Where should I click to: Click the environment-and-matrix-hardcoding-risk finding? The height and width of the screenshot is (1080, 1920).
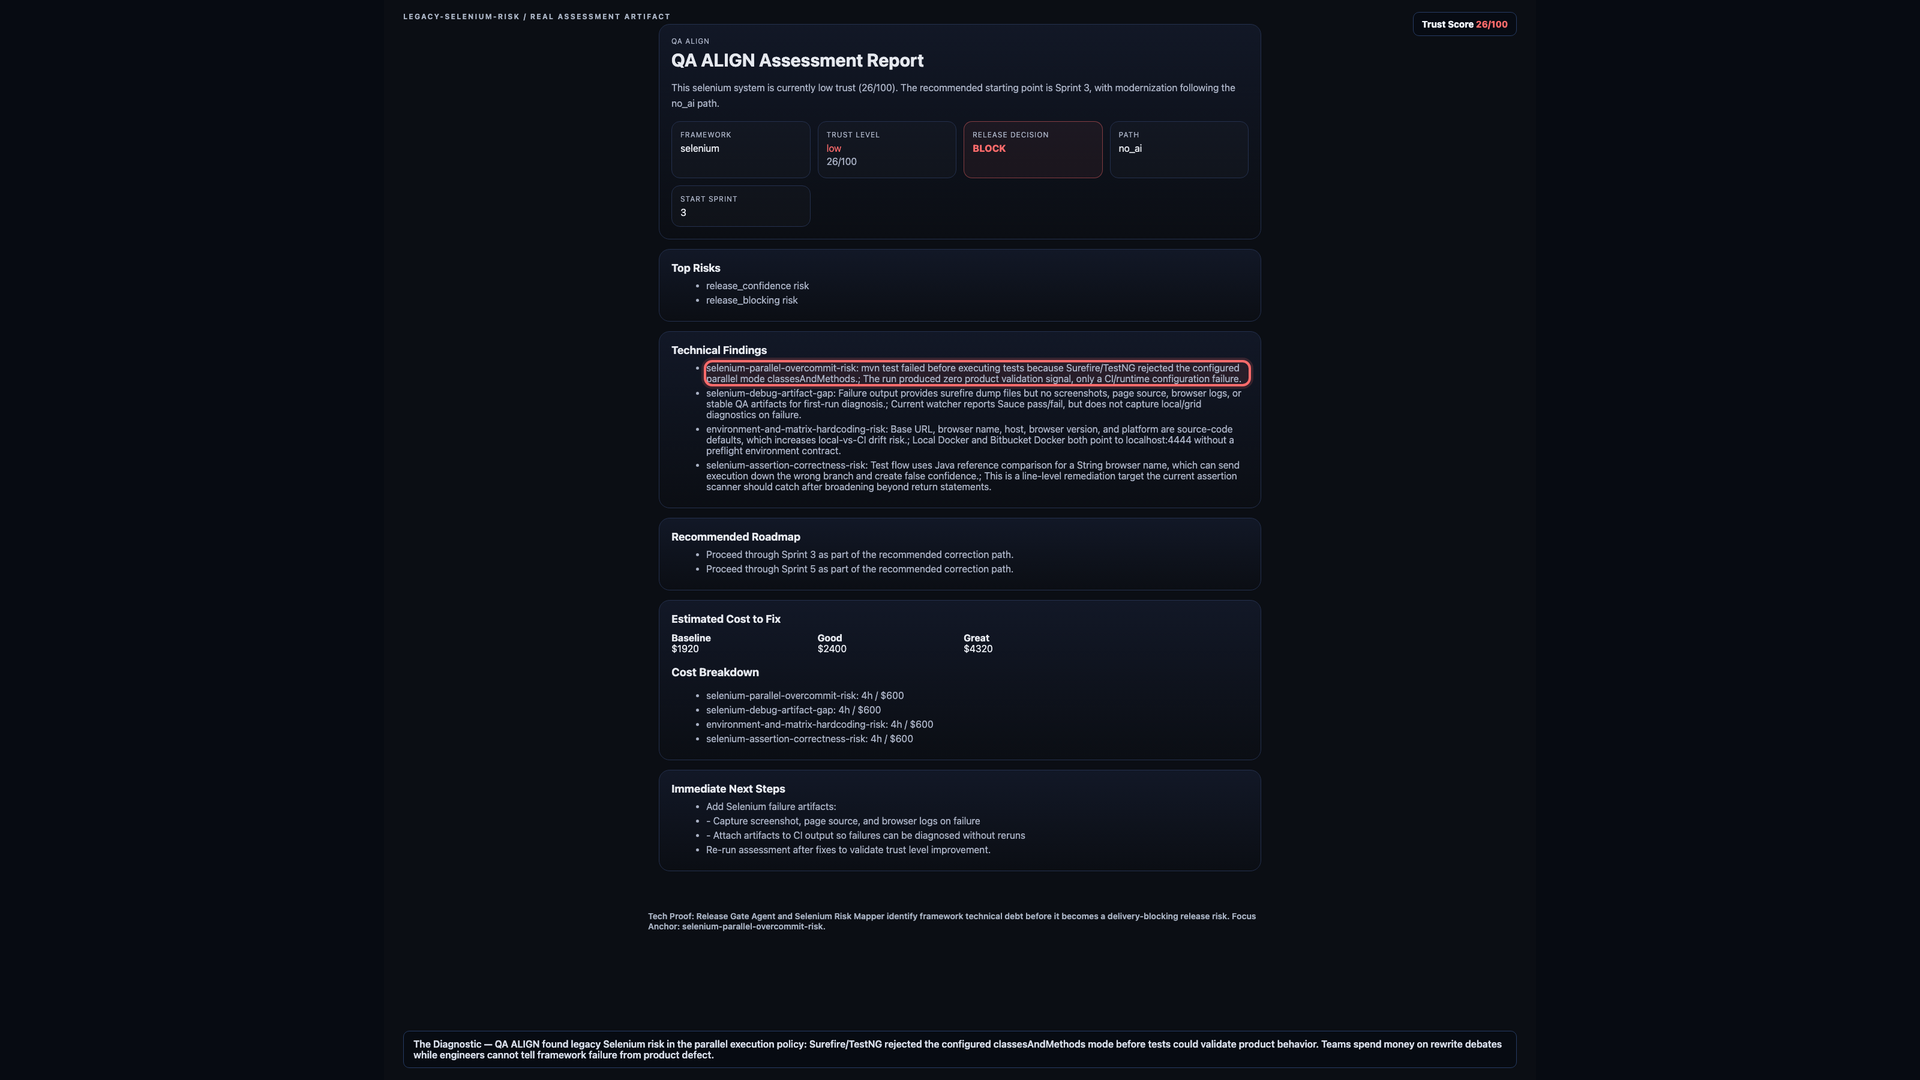point(970,440)
